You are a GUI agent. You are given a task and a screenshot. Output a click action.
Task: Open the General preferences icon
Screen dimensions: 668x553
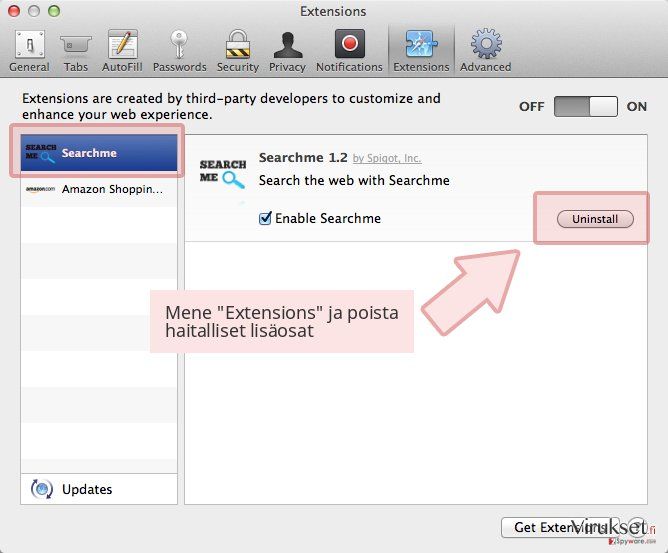pyautogui.click(x=29, y=44)
